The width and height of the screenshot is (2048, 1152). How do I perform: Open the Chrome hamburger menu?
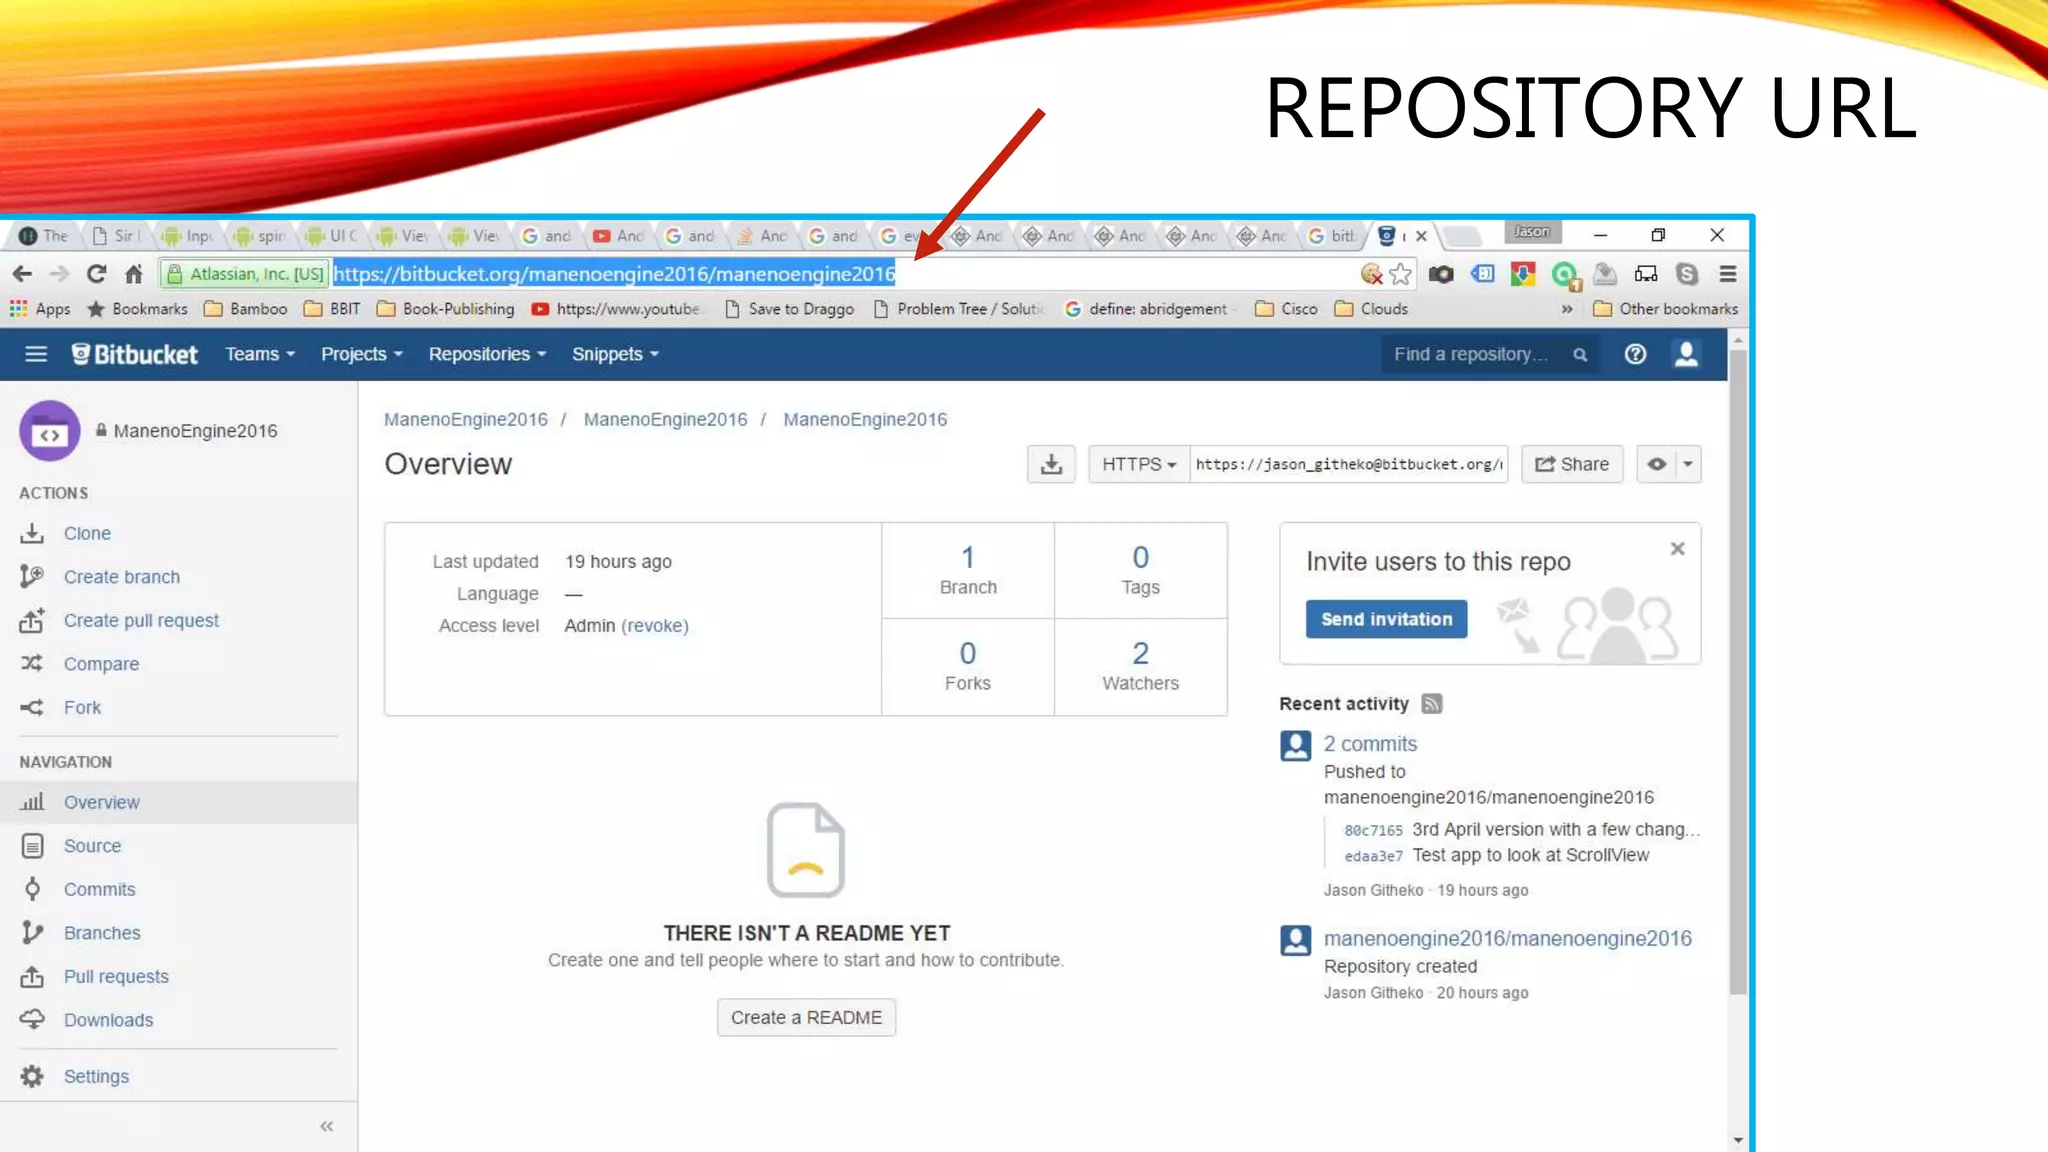(1728, 274)
